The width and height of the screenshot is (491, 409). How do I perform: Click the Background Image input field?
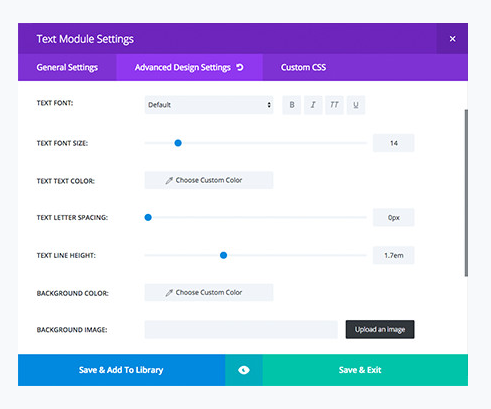pyautogui.click(x=241, y=329)
